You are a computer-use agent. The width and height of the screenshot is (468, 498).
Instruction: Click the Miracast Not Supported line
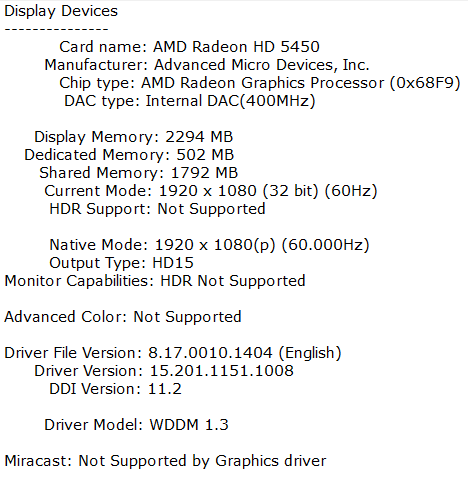point(165,461)
